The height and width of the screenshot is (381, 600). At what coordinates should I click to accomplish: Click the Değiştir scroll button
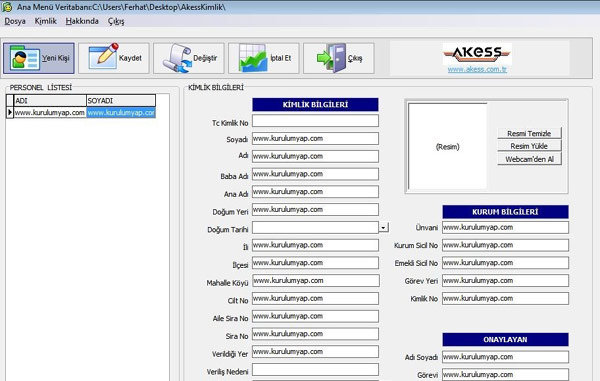point(189,58)
